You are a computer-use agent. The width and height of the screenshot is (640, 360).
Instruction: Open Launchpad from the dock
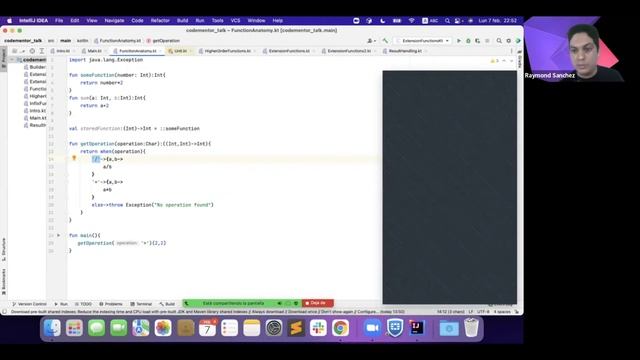pos(74,328)
